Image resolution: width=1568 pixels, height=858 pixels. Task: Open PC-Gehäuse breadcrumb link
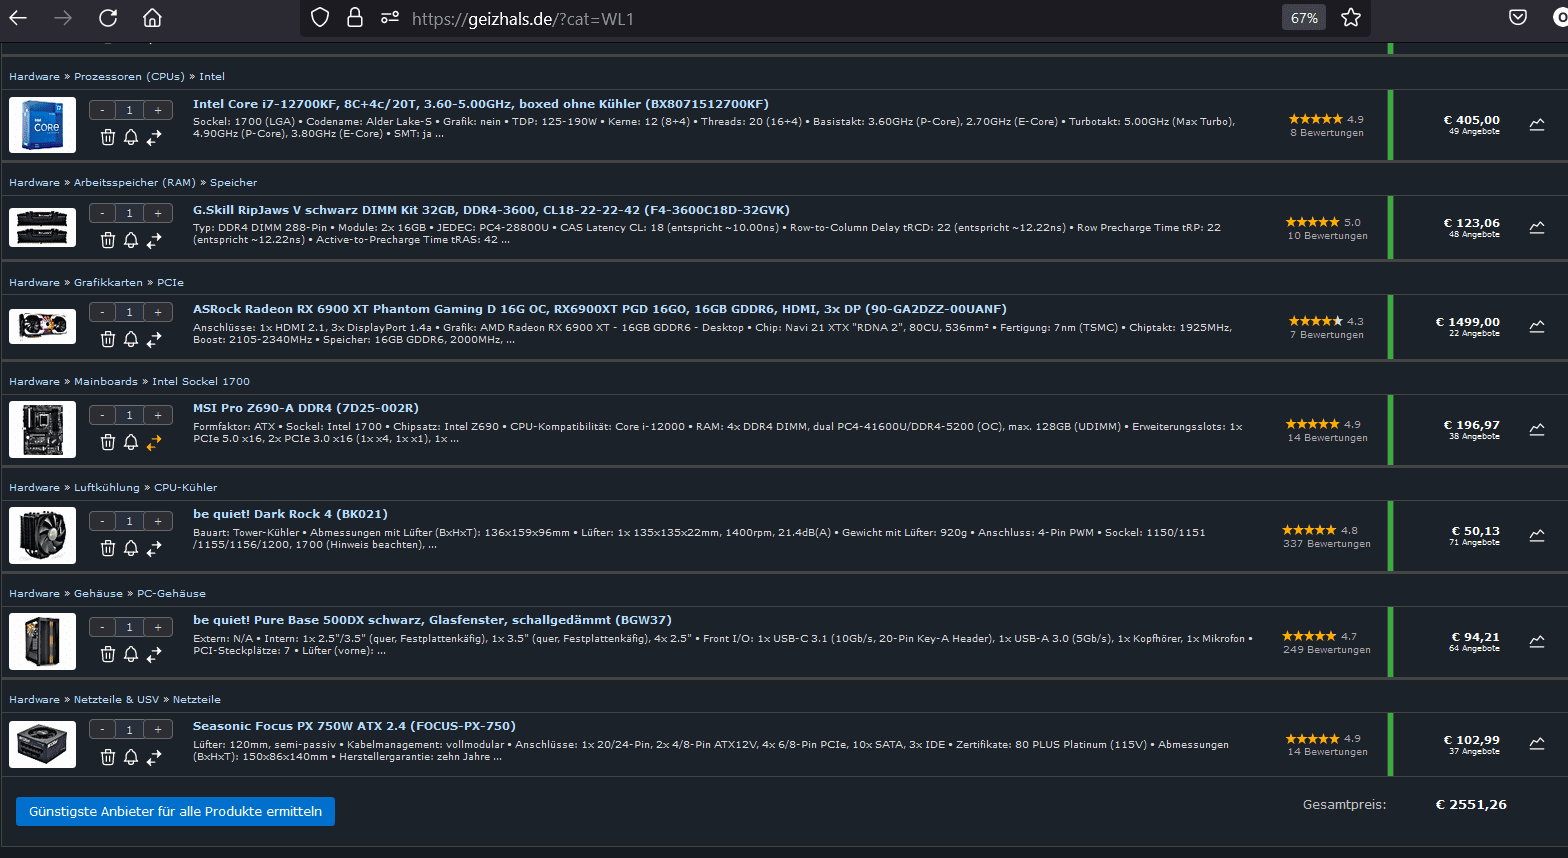171,593
